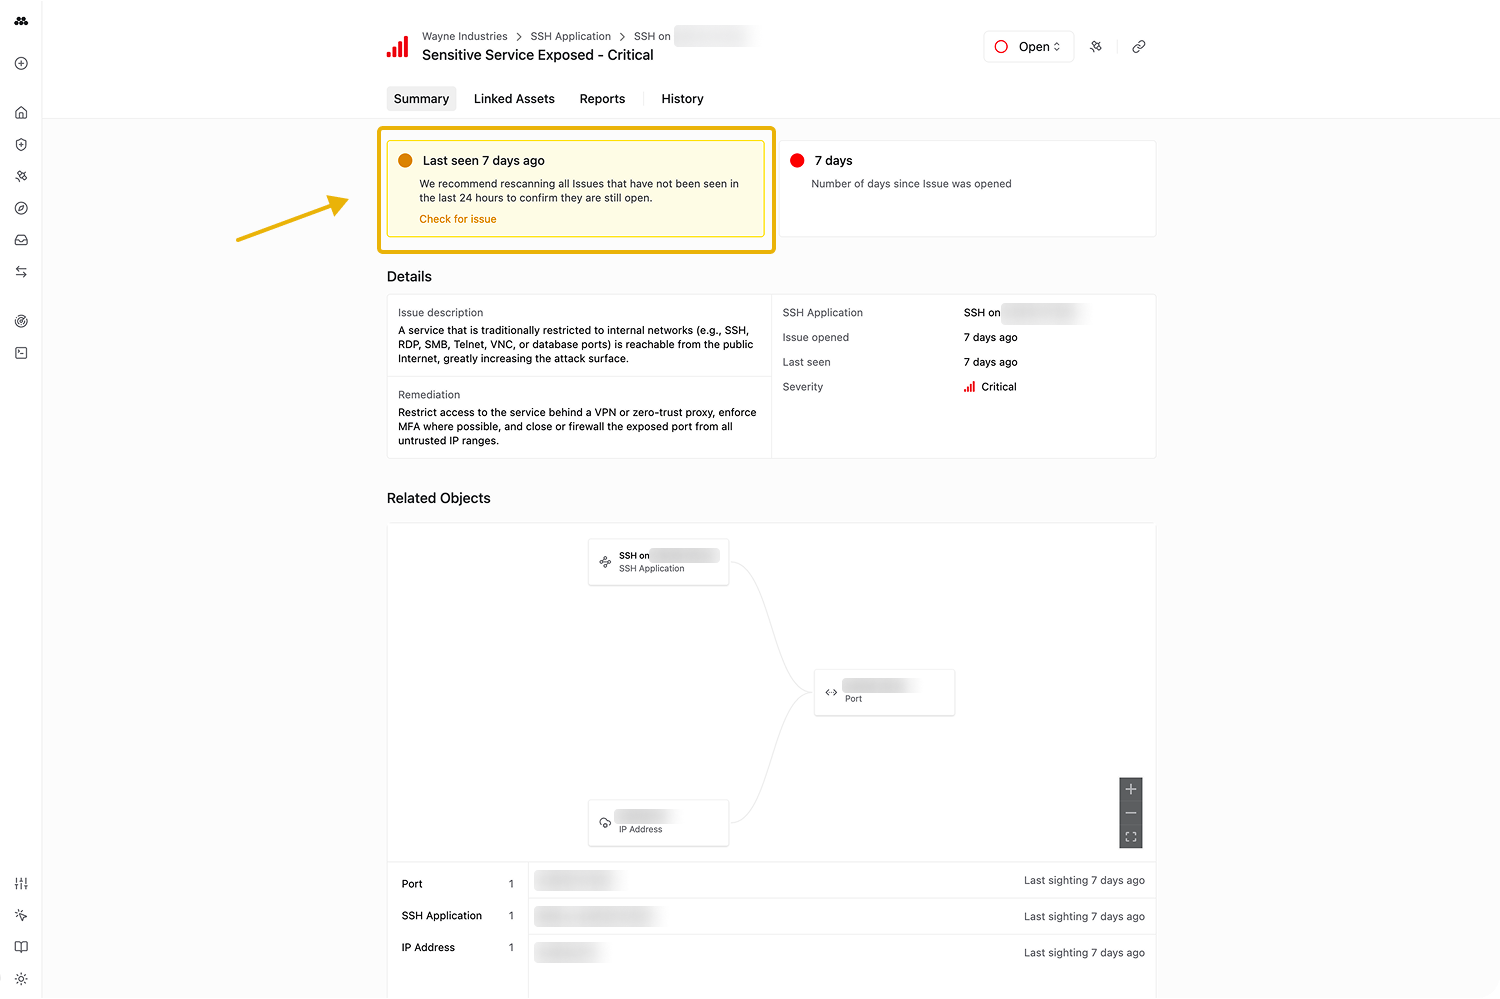
Task: Click the satellite icon next to Open status
Action: point(1096,47)
